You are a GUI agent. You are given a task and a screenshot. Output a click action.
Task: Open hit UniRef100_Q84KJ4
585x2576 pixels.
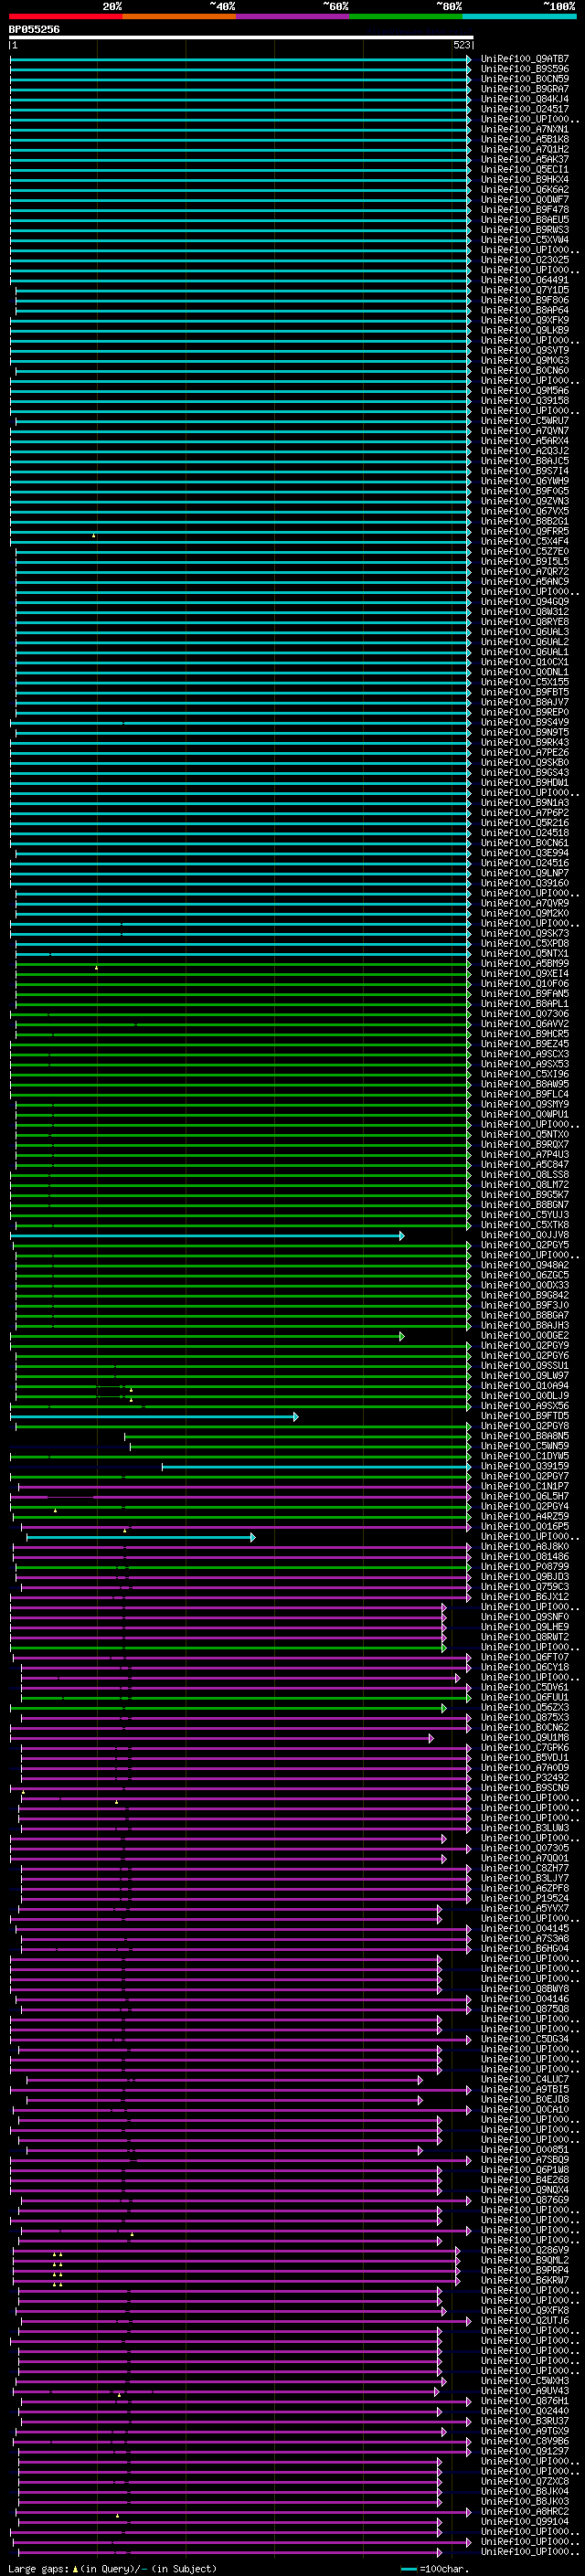click(x=525, y=99)
